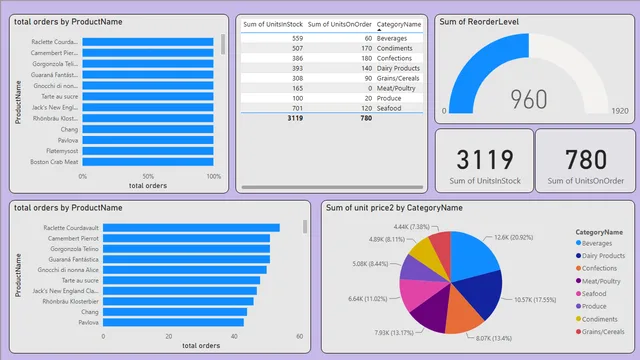Sort by the Sum of UnitsInStock column header

click(273, 24)
